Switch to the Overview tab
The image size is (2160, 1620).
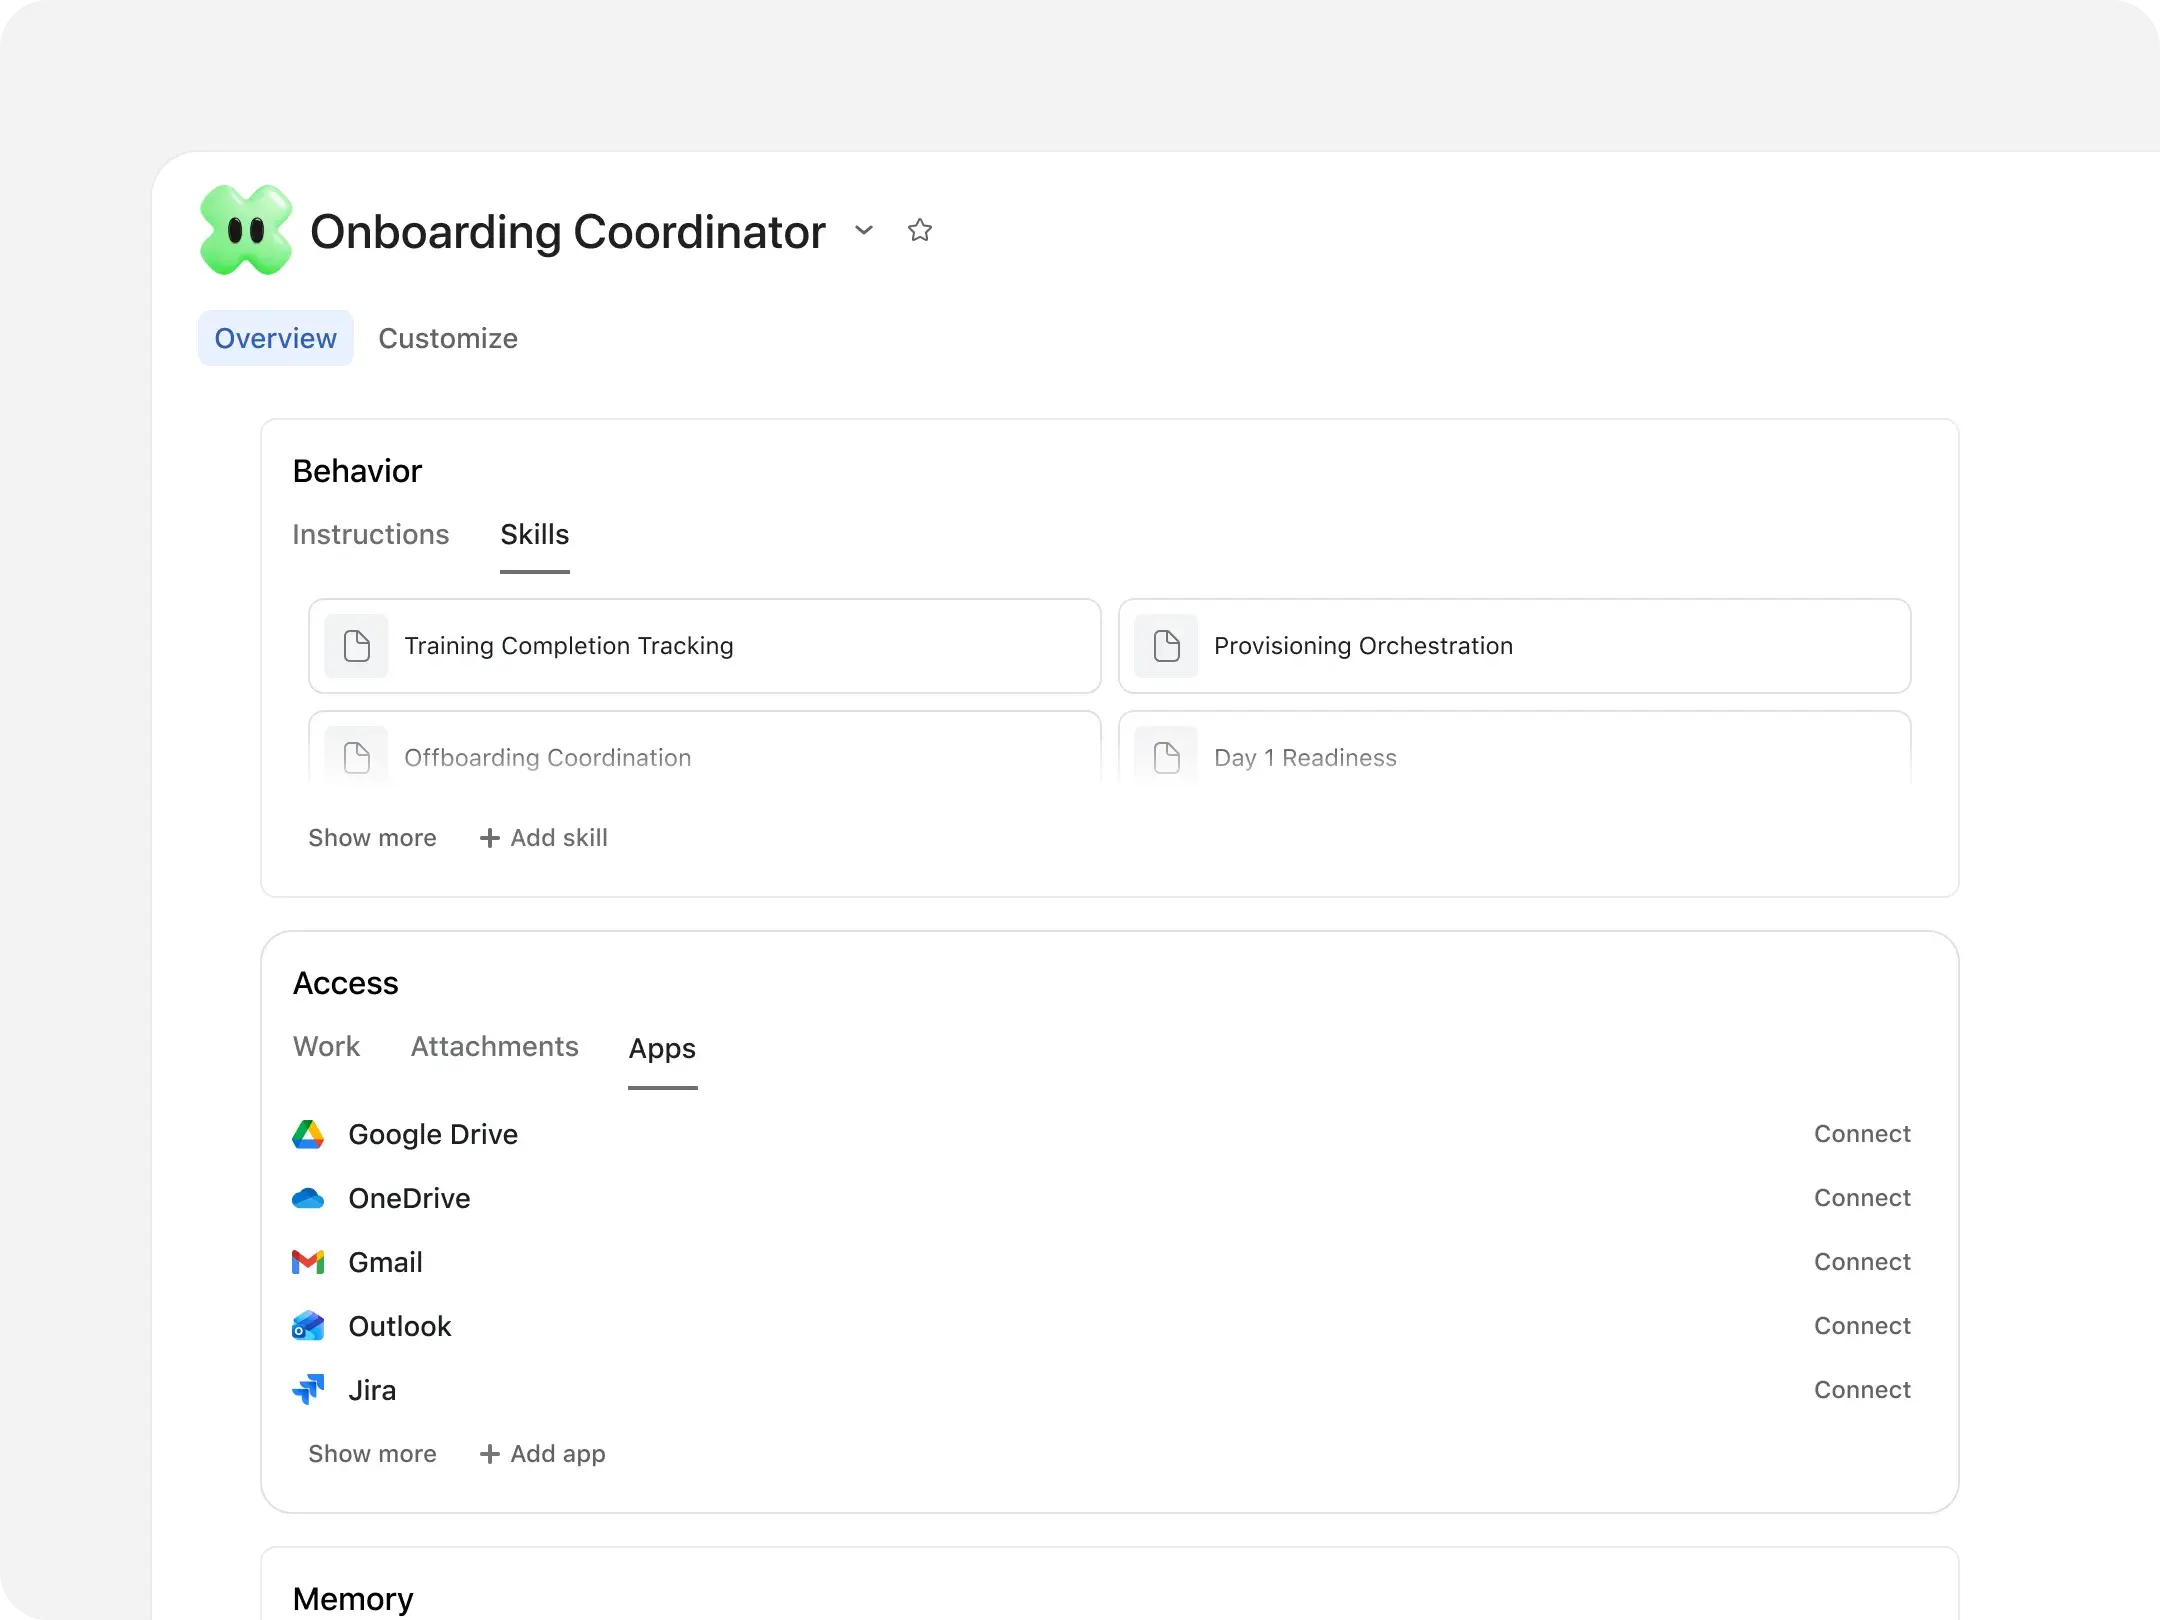click(275, 338)
